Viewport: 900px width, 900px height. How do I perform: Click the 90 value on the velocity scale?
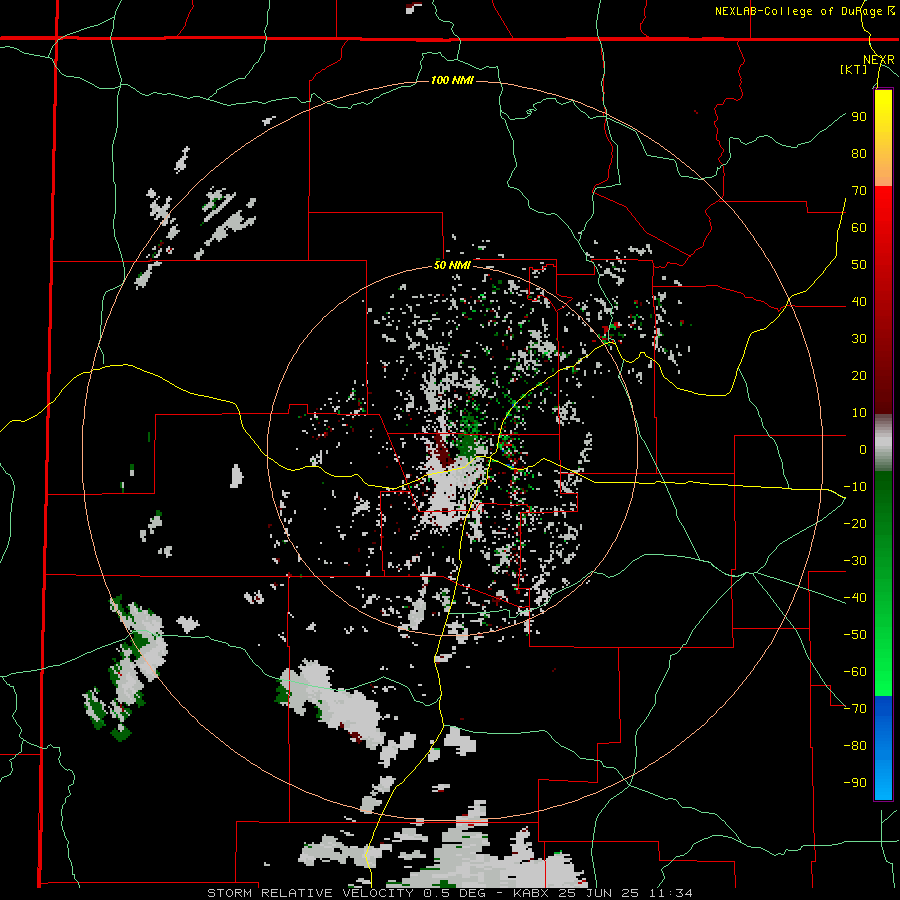(x=859, y=117)
